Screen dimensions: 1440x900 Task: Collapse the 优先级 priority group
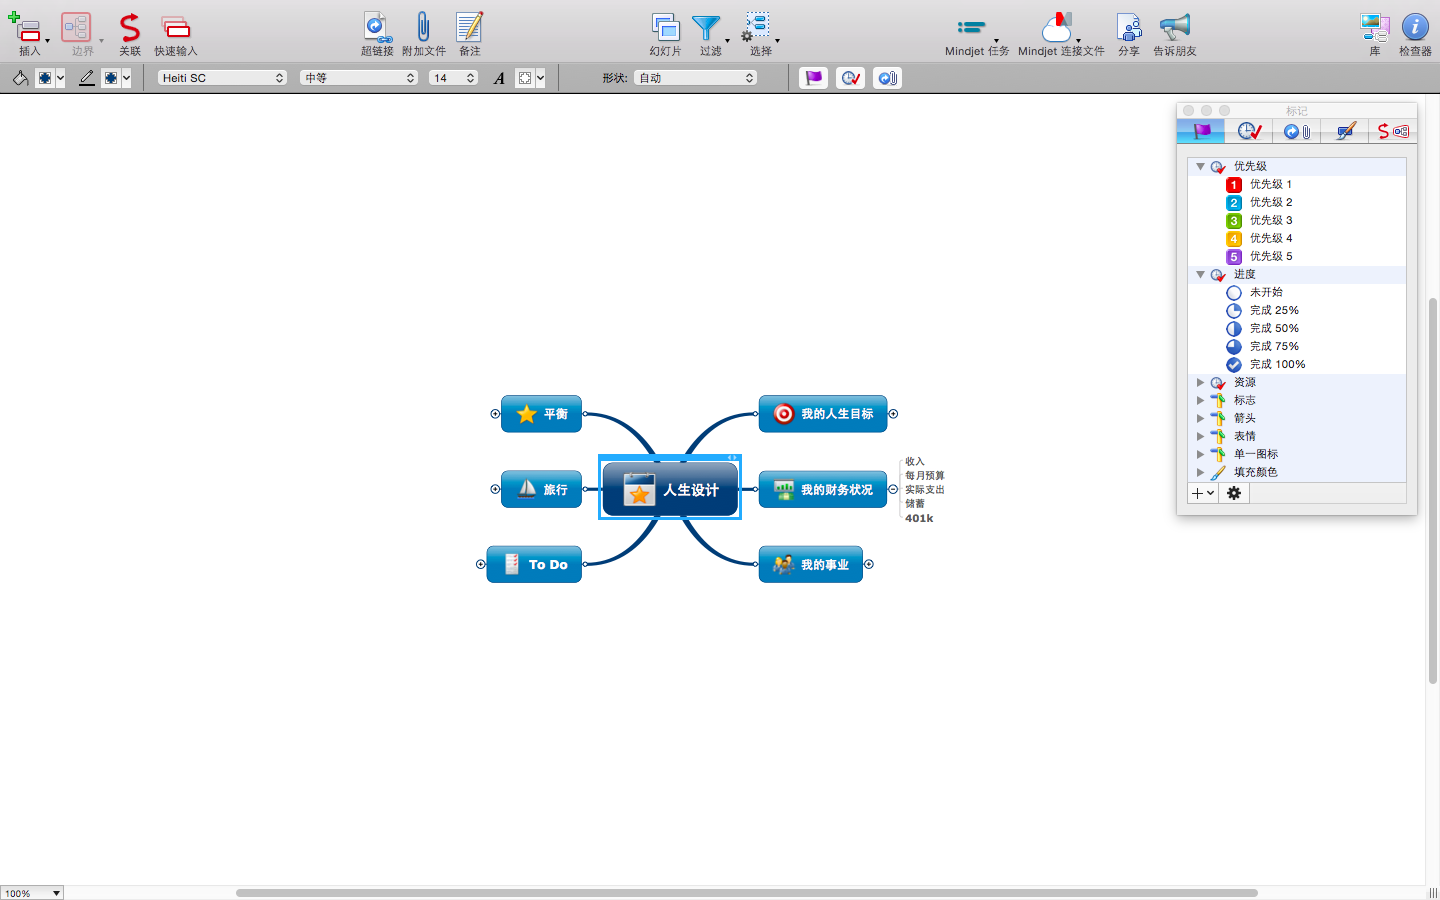(1200, 166)
